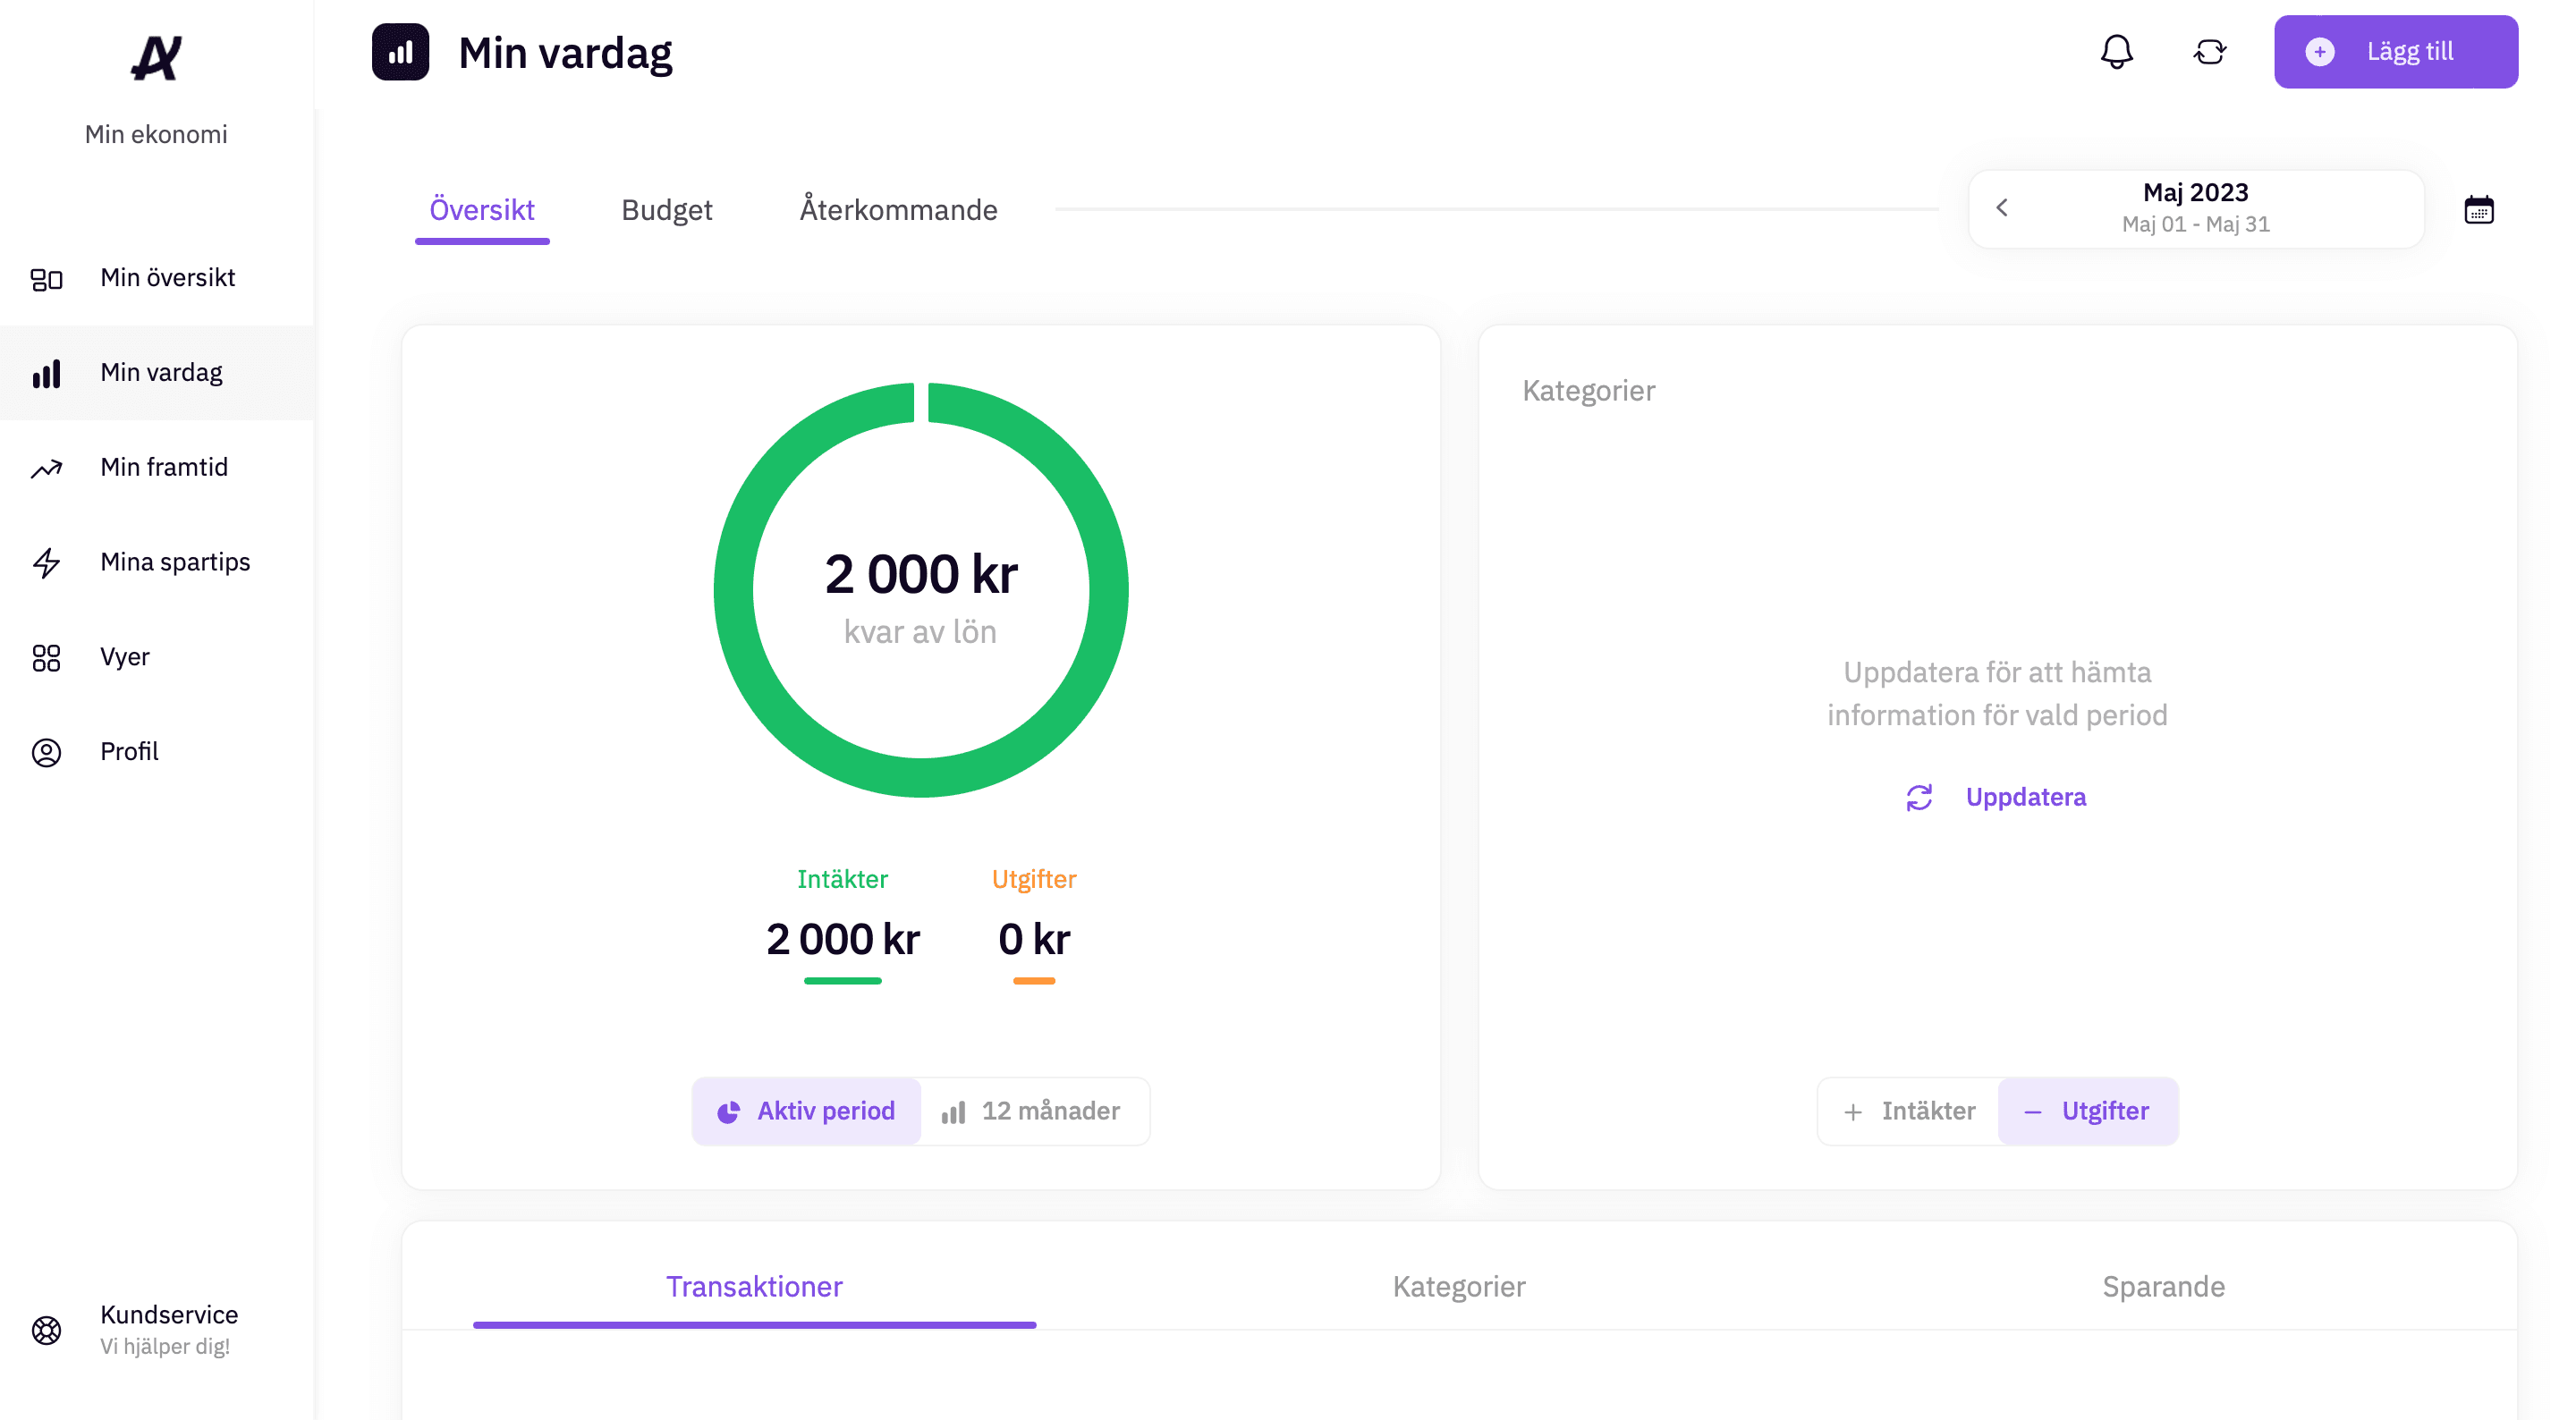Click the Lägg till button
The image size is (2576, 1420).
[2395, 52]
